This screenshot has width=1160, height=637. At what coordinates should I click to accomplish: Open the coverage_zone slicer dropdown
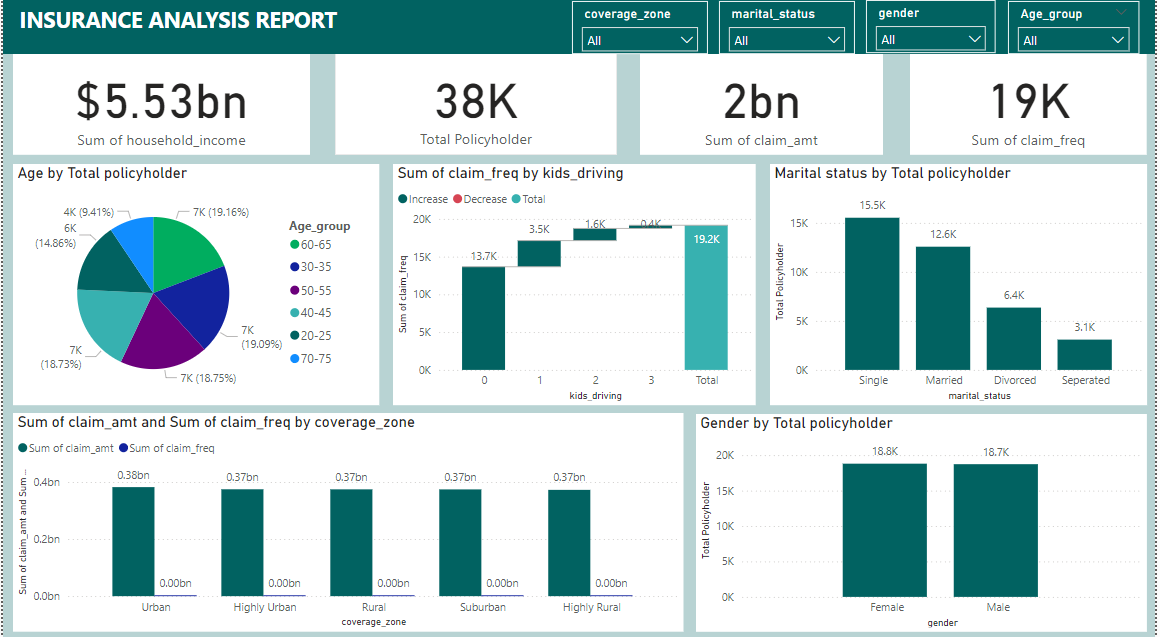[x=640, y=40]
